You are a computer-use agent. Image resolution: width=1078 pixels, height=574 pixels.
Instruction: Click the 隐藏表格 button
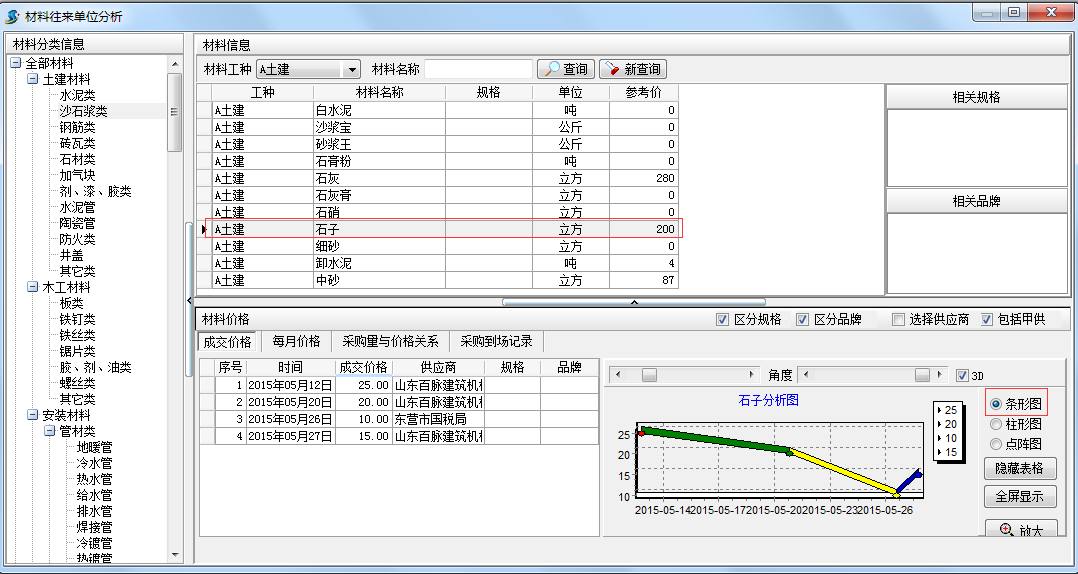pos(1019,468)
